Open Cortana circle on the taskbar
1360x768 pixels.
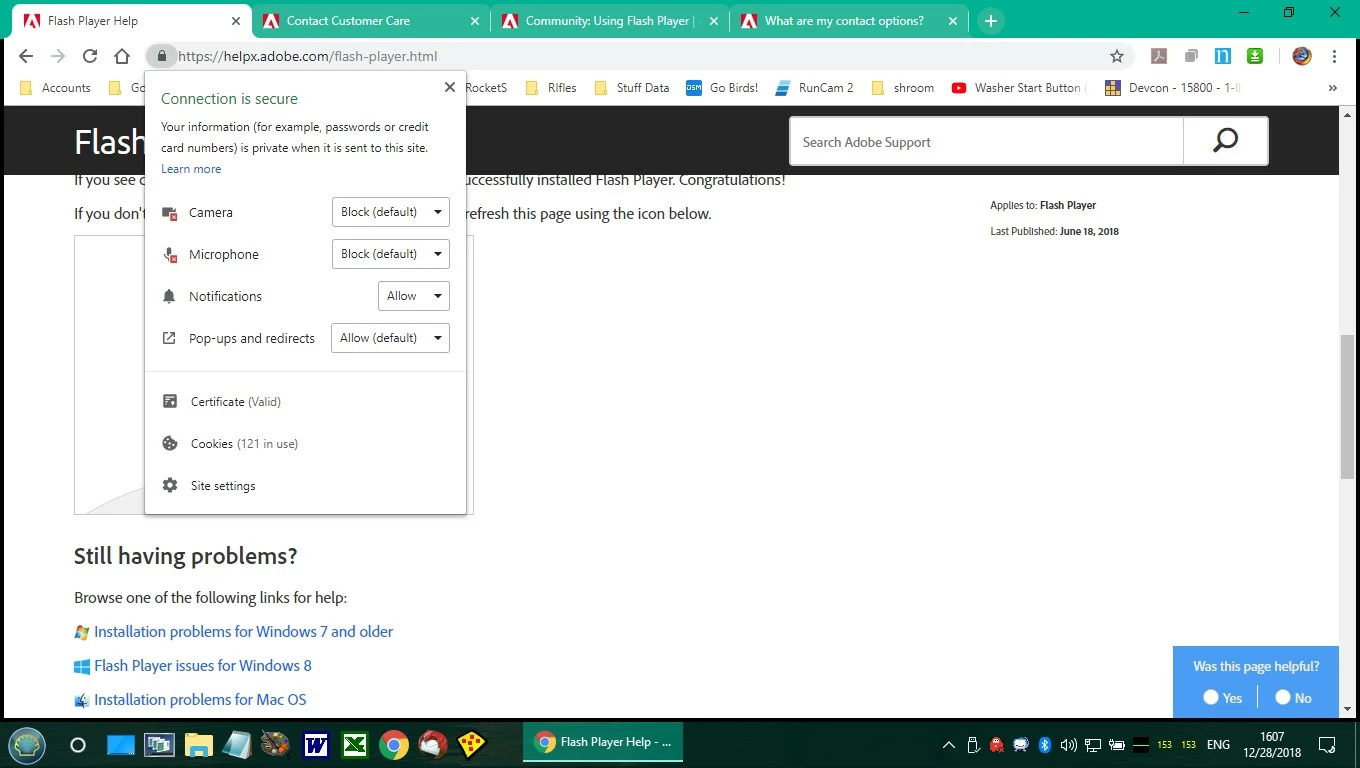pos(78,745)
